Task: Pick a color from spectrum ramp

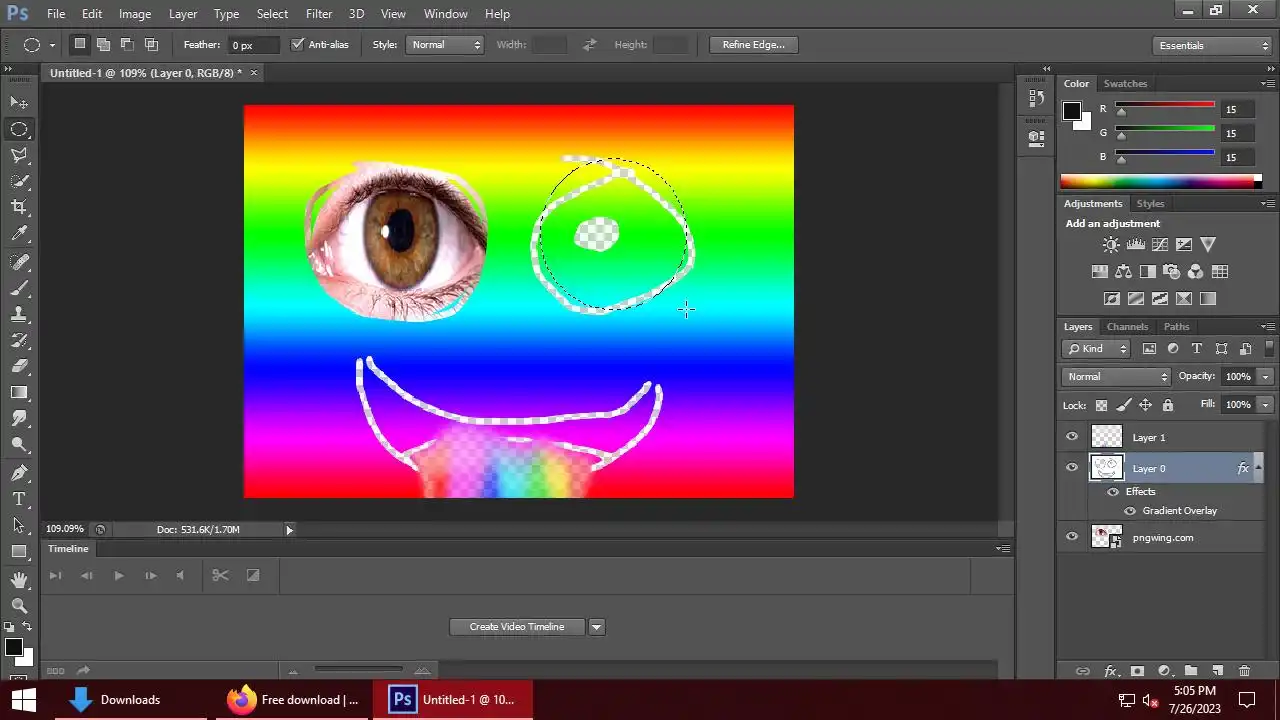Action: [1160, 181]
